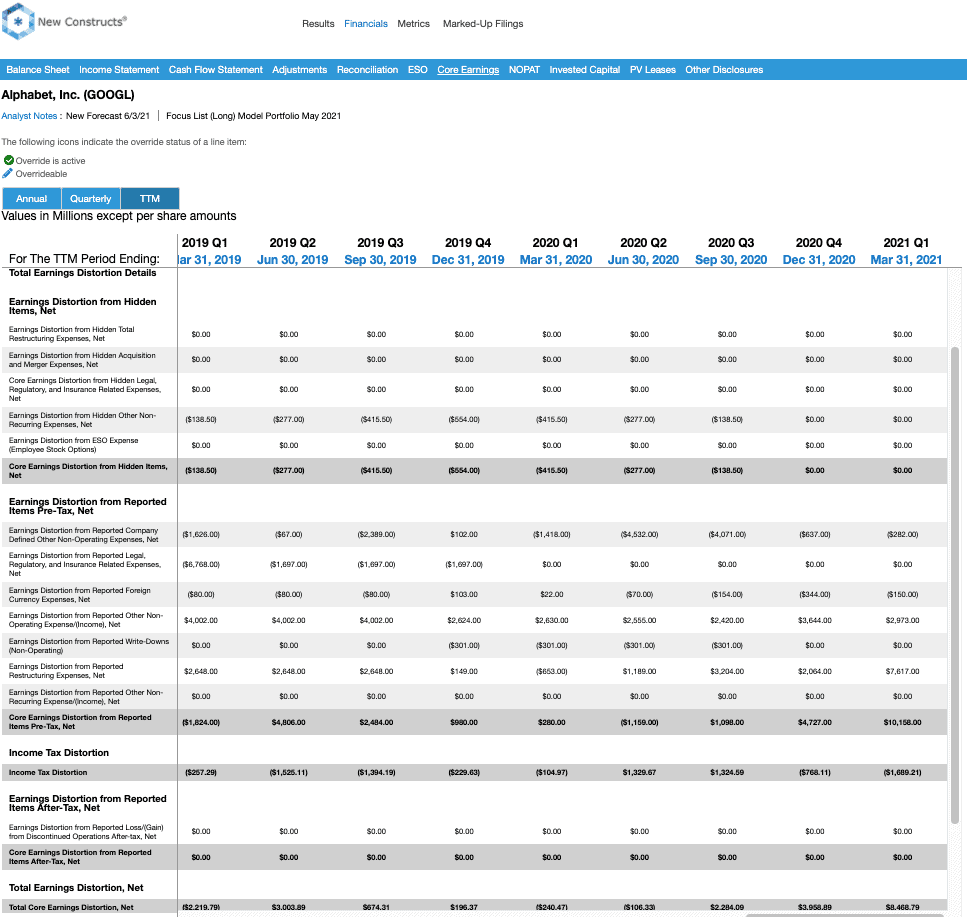Click Core Earnings Distortion from Hidden Items row
Viewport: 967px width, 917px height.
(x=474, y=471)
